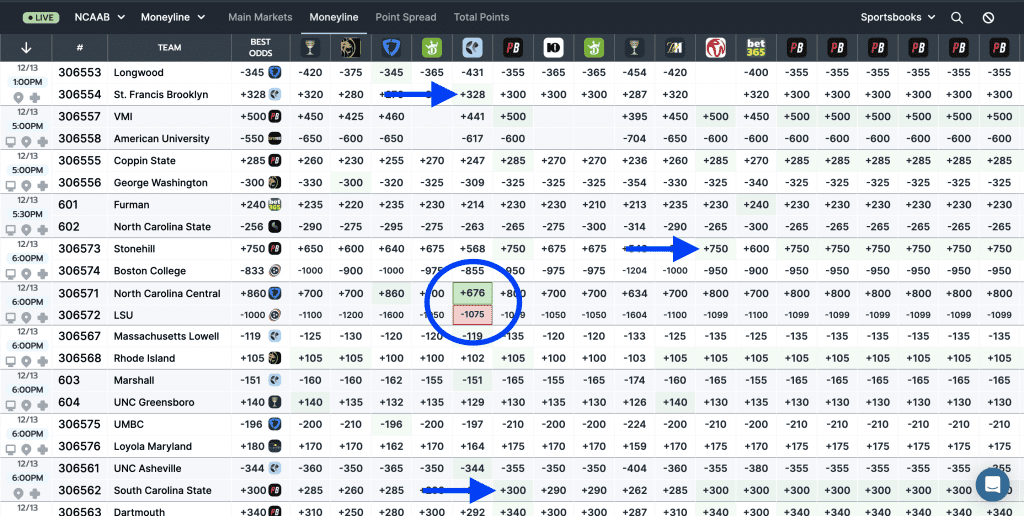Image resolution: width=1024 pixels, height=516 pixels.
Task: Click the plus icon for VMI game
Action: 42,141
